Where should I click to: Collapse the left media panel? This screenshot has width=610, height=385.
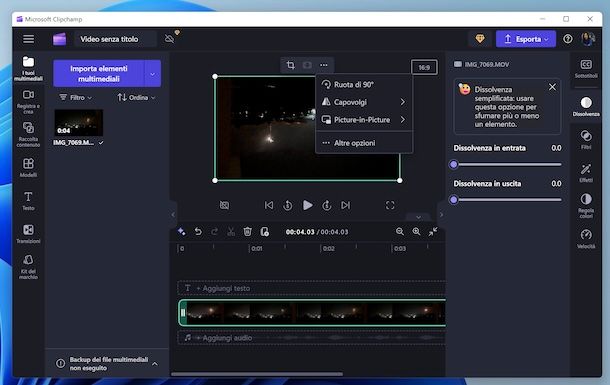173,214
